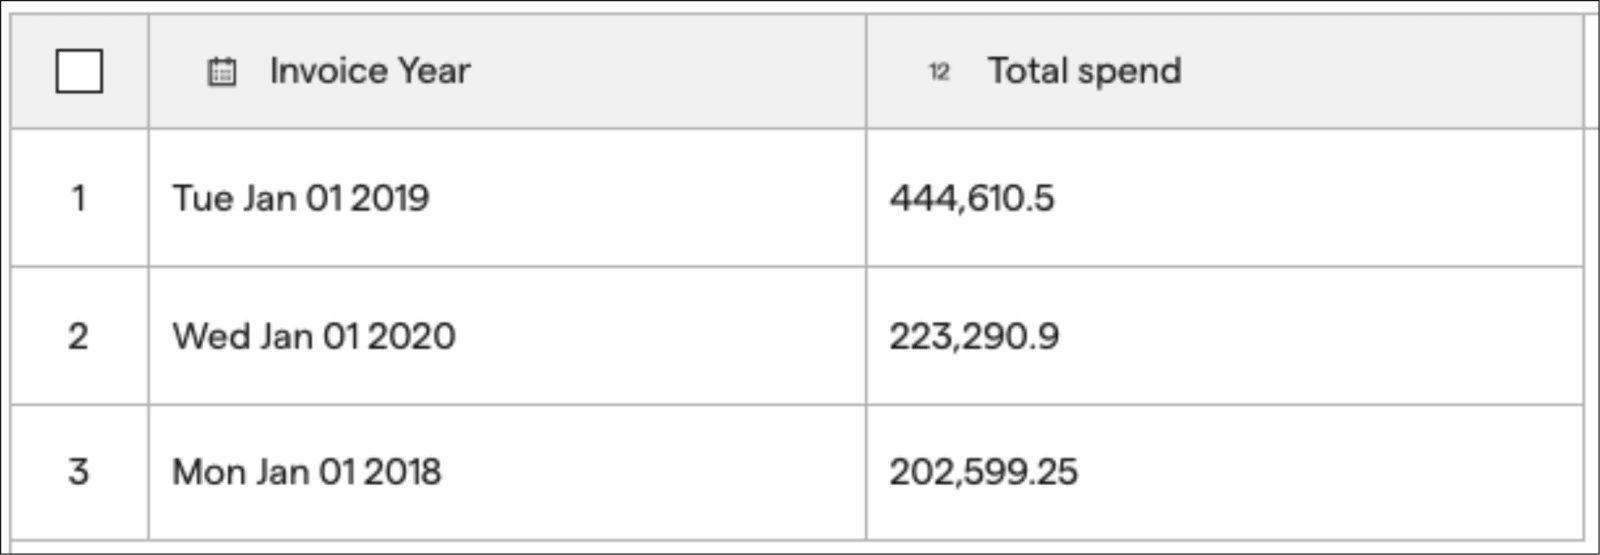Select the Invoice Year column header

pyautogui.click(x=508, y=71)
